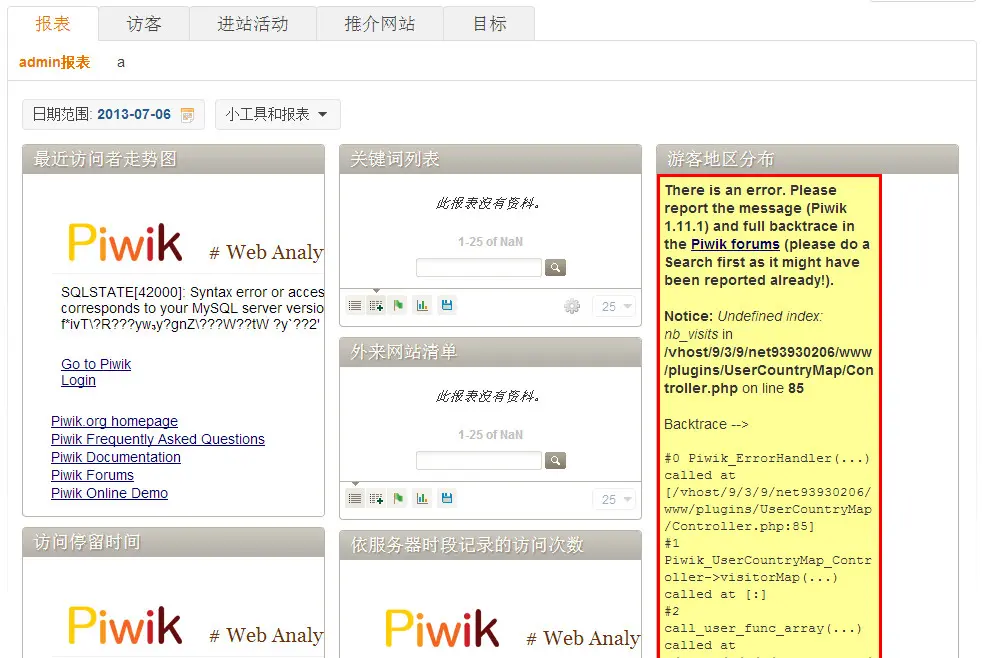Image resolution: width=982 pixels, height=658 pixels.
Task: Open the gear settings icon in 关键词列表
Action: pyautogui.click(x=572, y=306)
